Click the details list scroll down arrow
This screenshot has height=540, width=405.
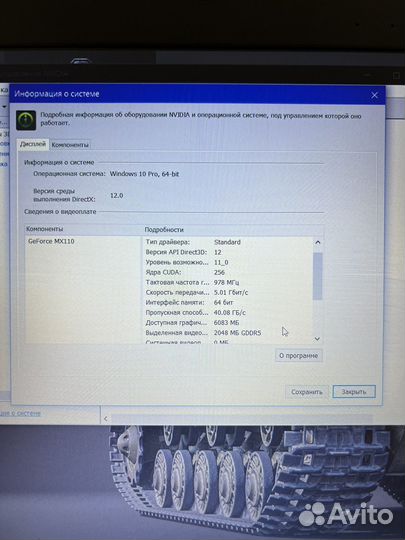[318, 339]
